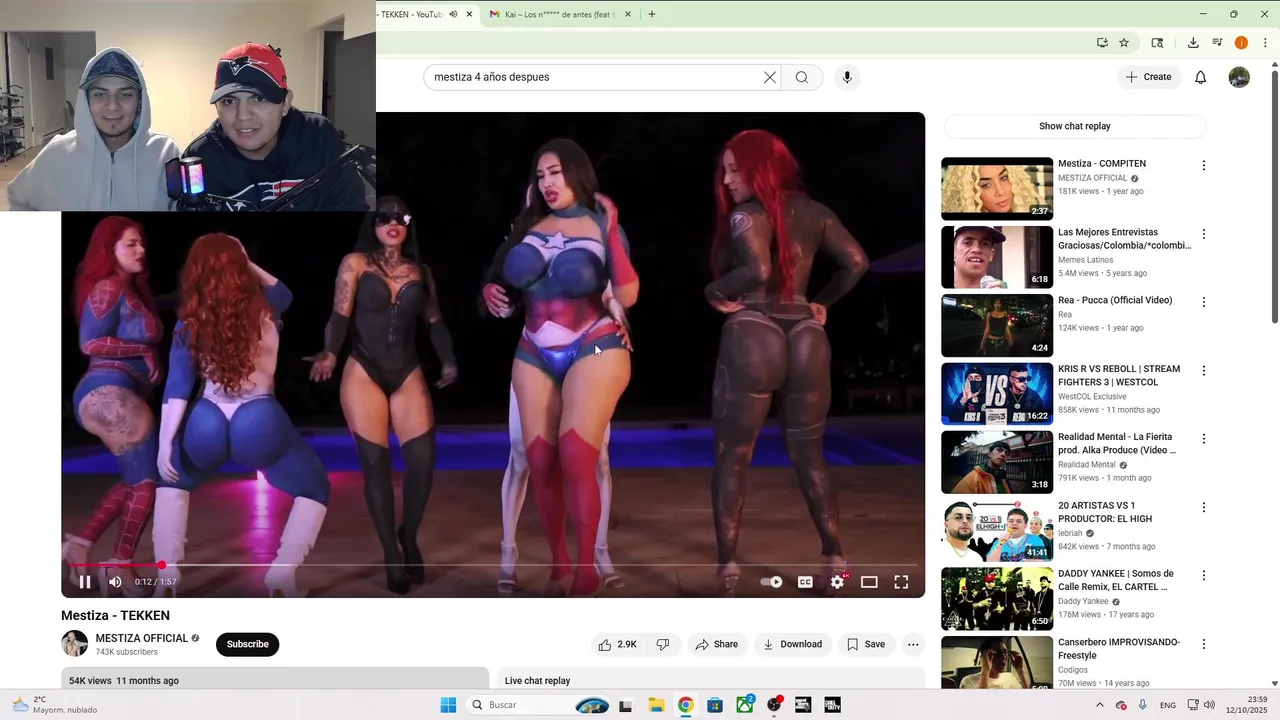The width and height of the screenshot is (1280, 720).
Task: Open Xbox app from taskbar
Action: click(x=745, y=705)
